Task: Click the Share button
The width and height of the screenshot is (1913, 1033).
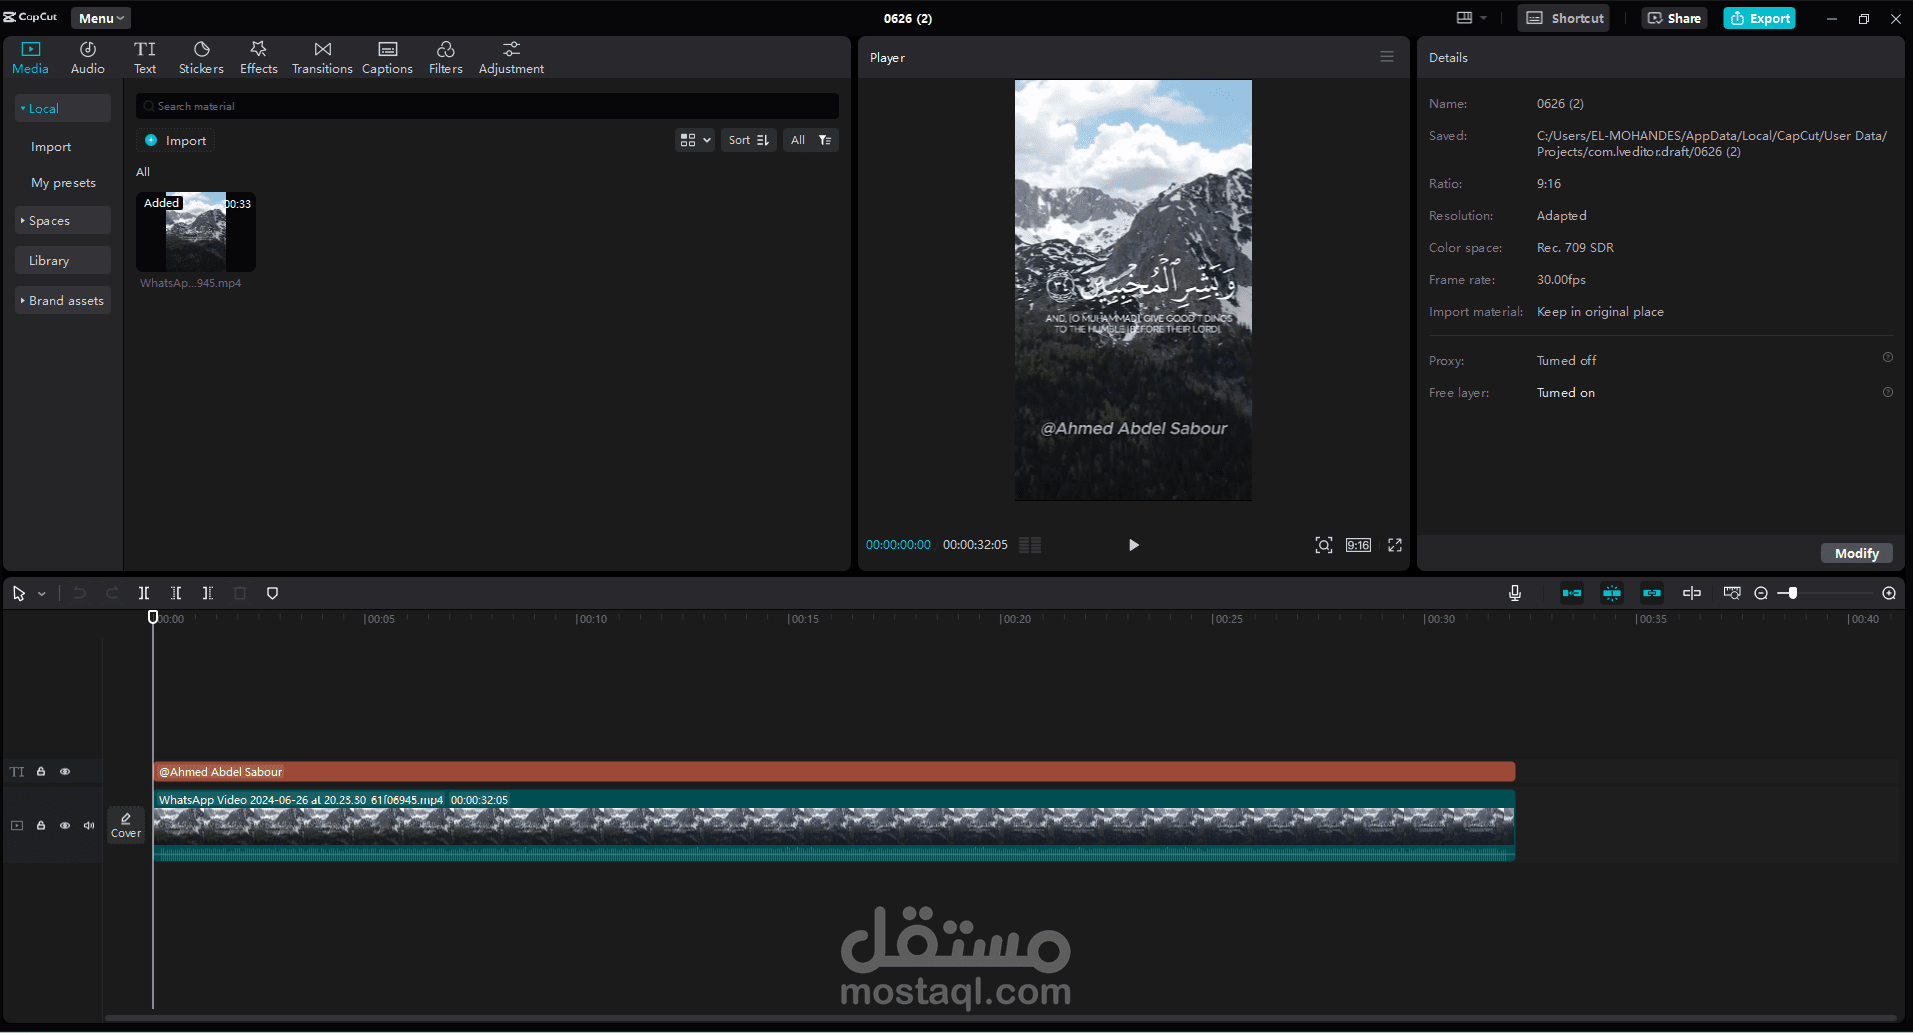Action: [1674, 18]
